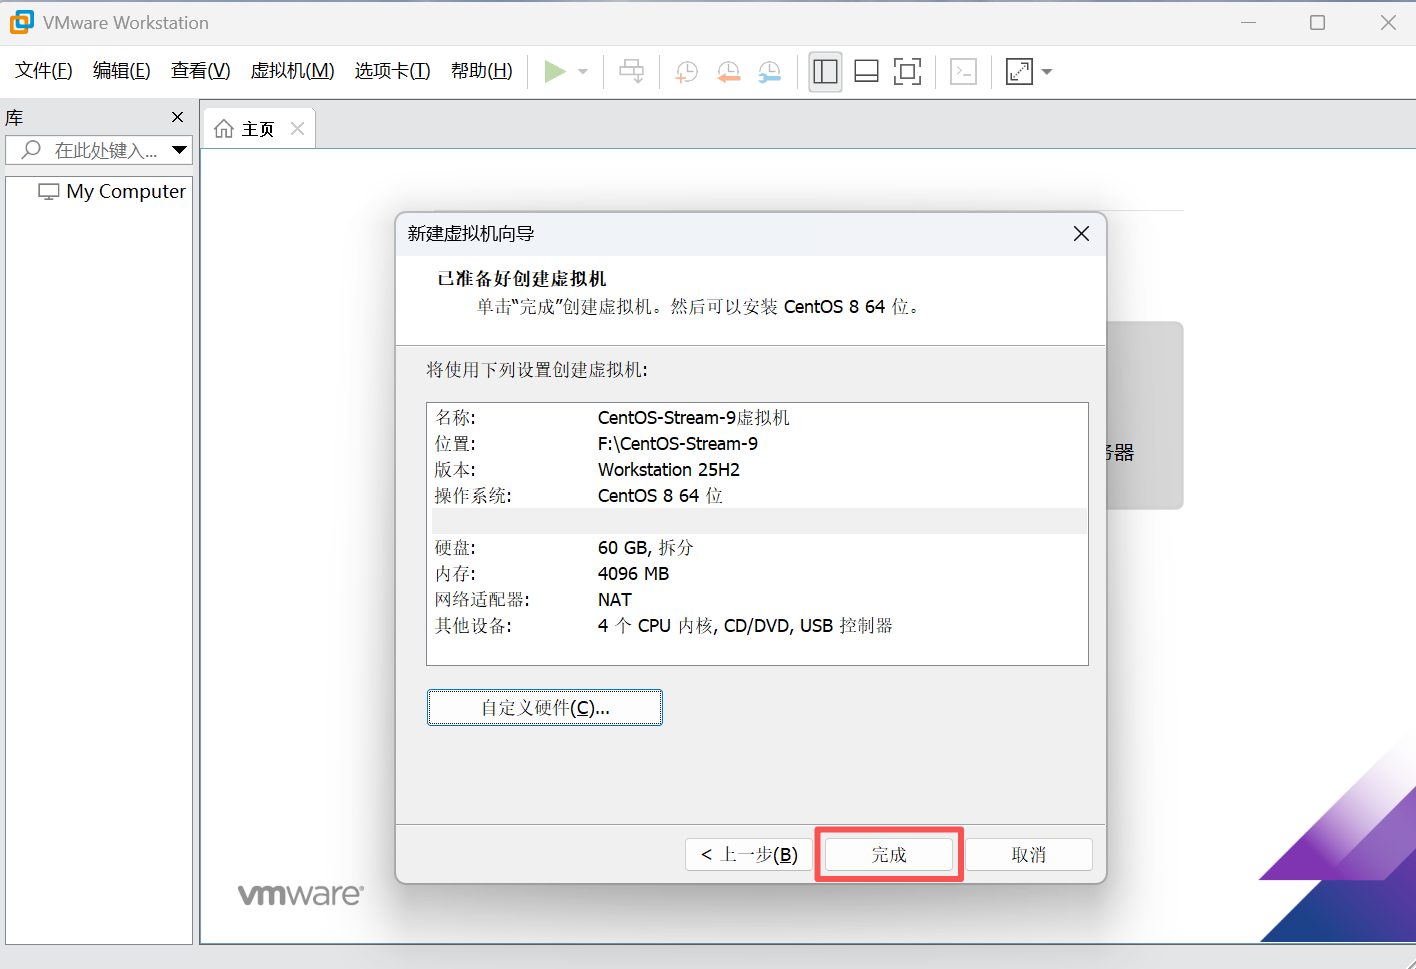Expand the library search filter dropdown
Image resolution: width=1416 pixels, height=969 pixels.
pos(180,150)
